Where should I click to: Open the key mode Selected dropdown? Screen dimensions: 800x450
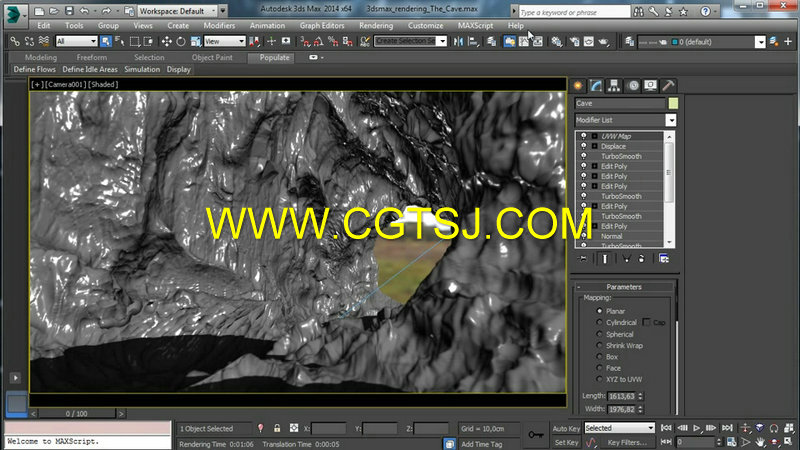click(x=619, y=428)
